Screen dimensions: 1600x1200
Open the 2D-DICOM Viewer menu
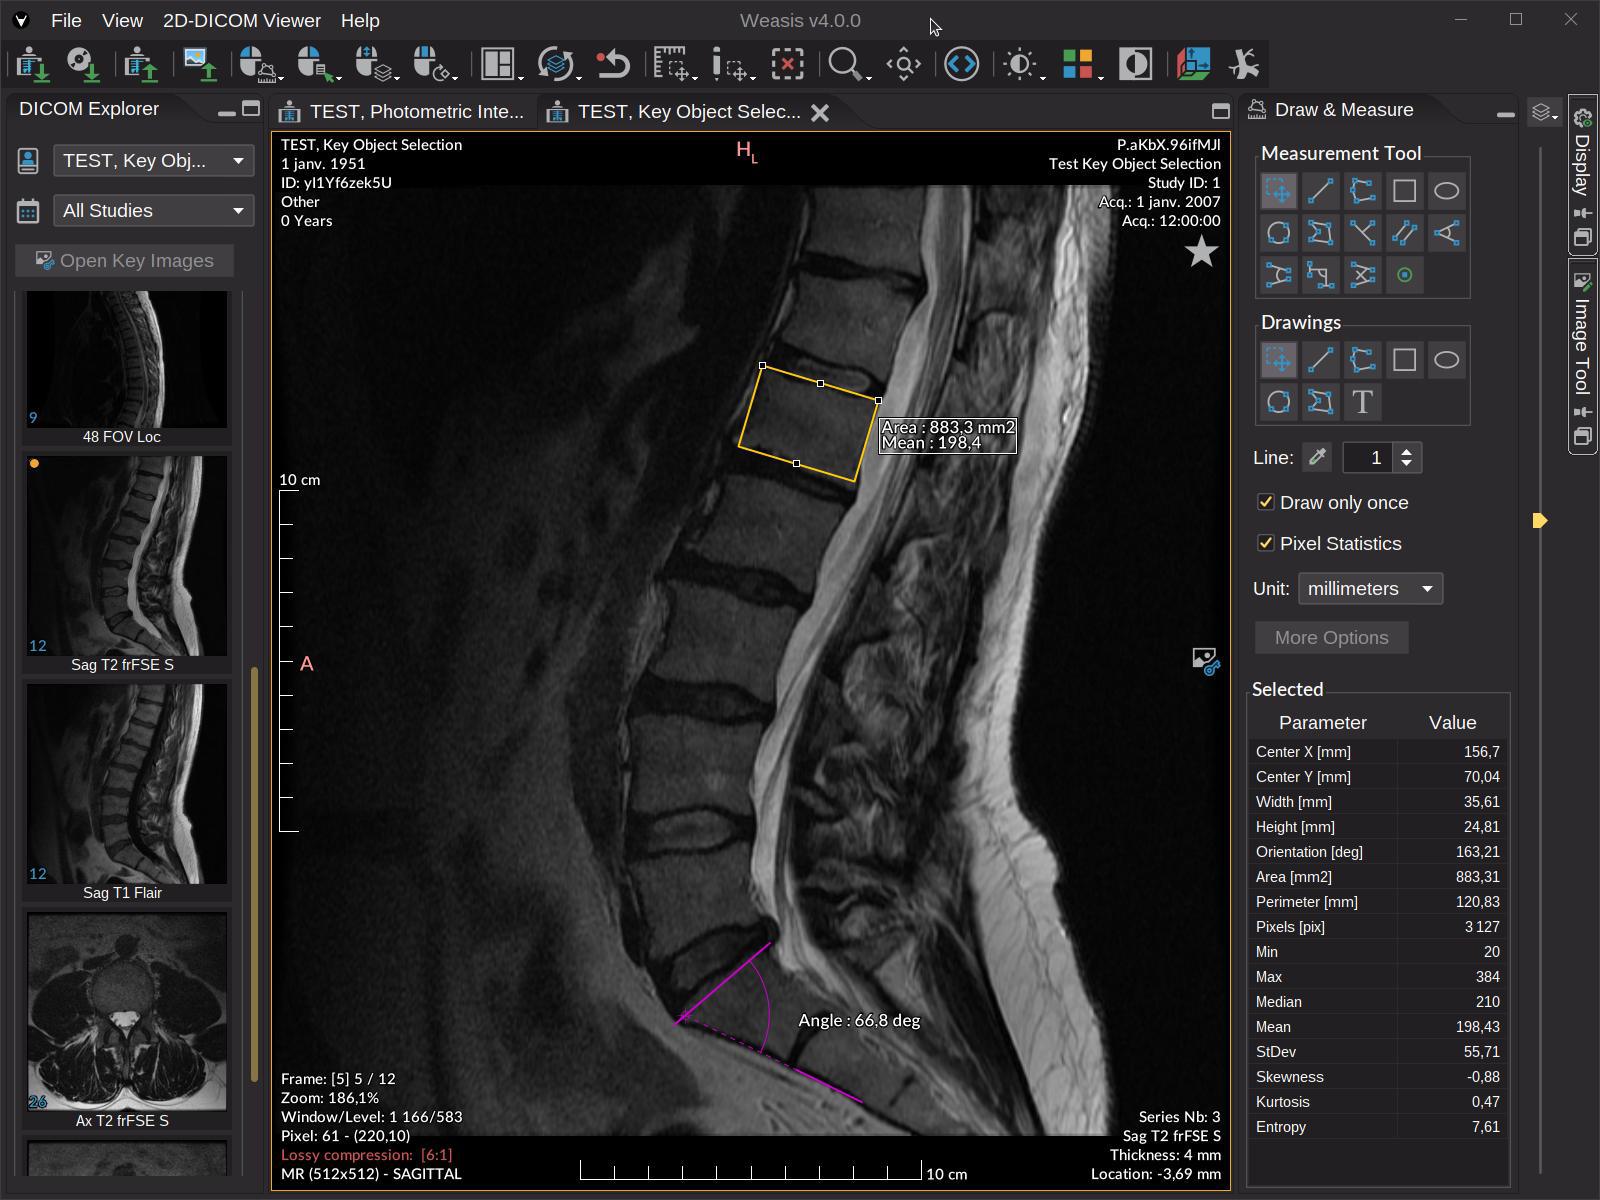tap(241, 20)
